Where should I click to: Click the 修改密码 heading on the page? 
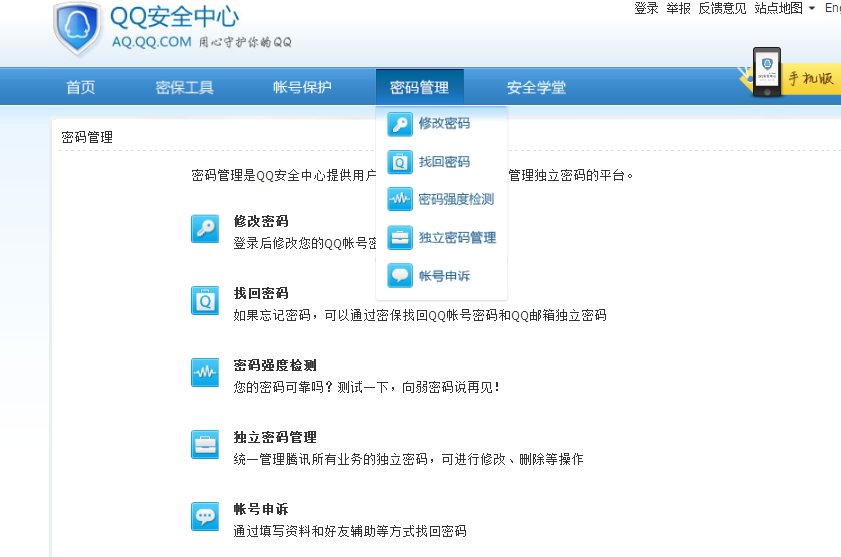click(261, 221)
